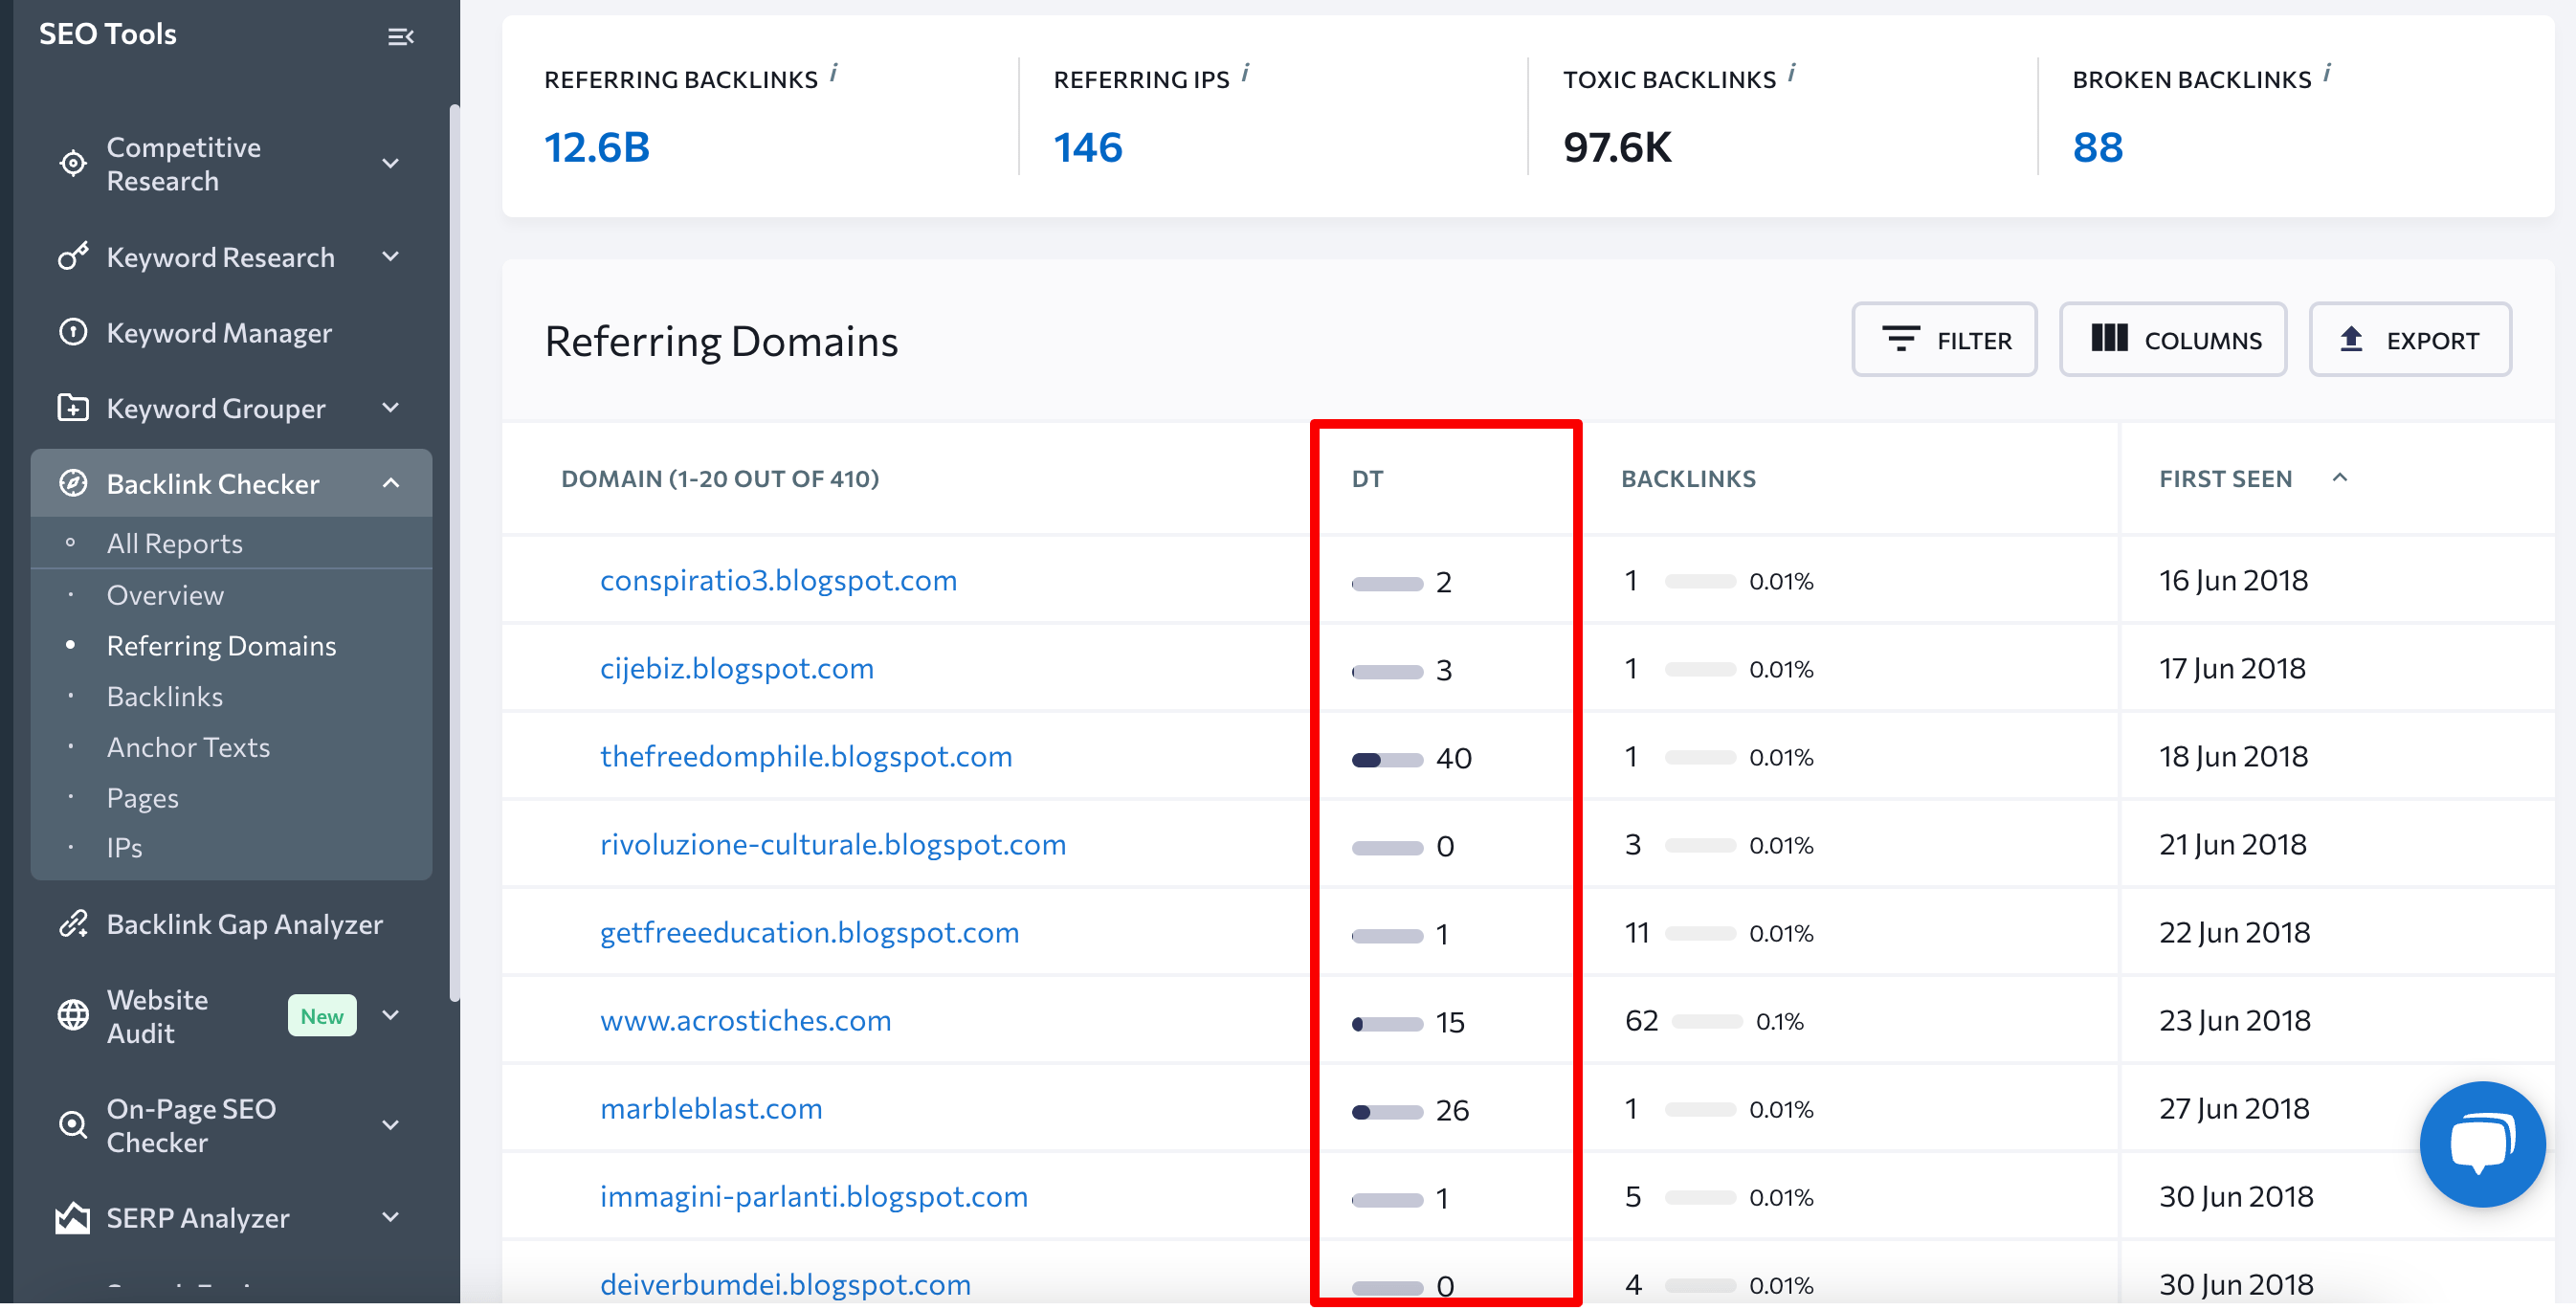The height and width of the screenshot is (1310, 2576).
Task: Show tooltip for Toxic Backlinks info icon
Action: [x=1792, y=72]
